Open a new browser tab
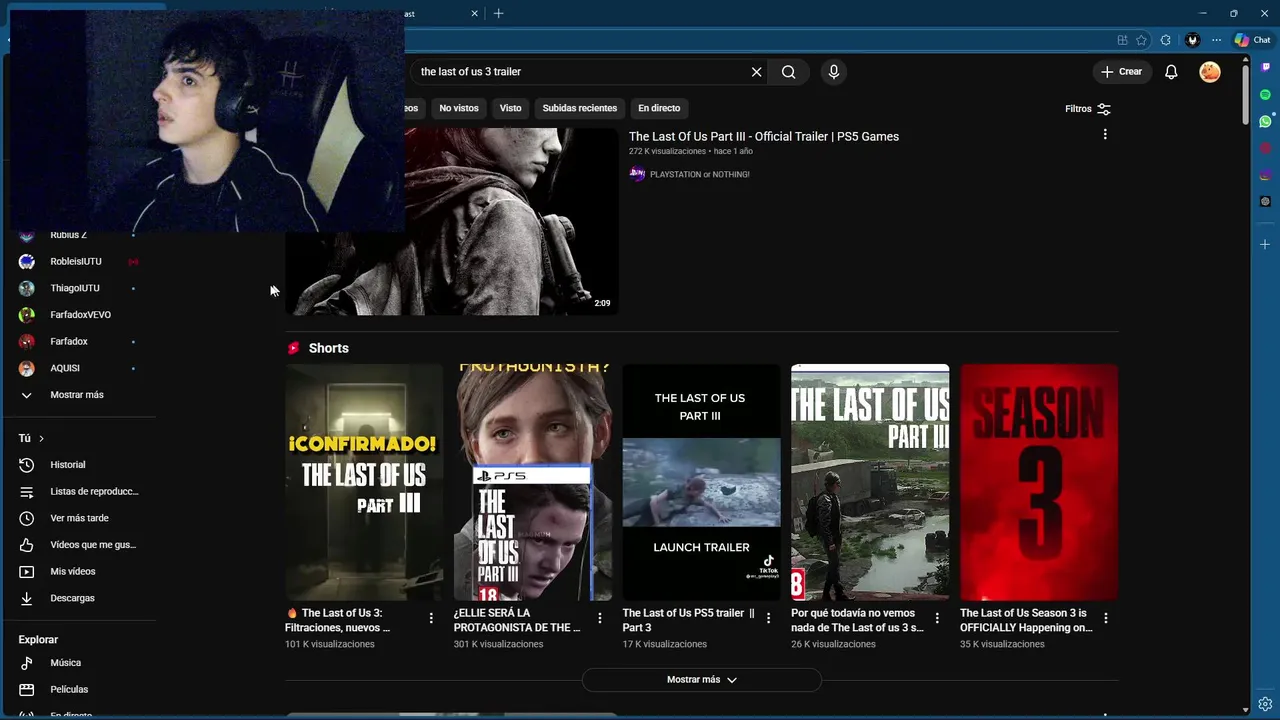Screen dimensions: 1280x720 [498, 13]
